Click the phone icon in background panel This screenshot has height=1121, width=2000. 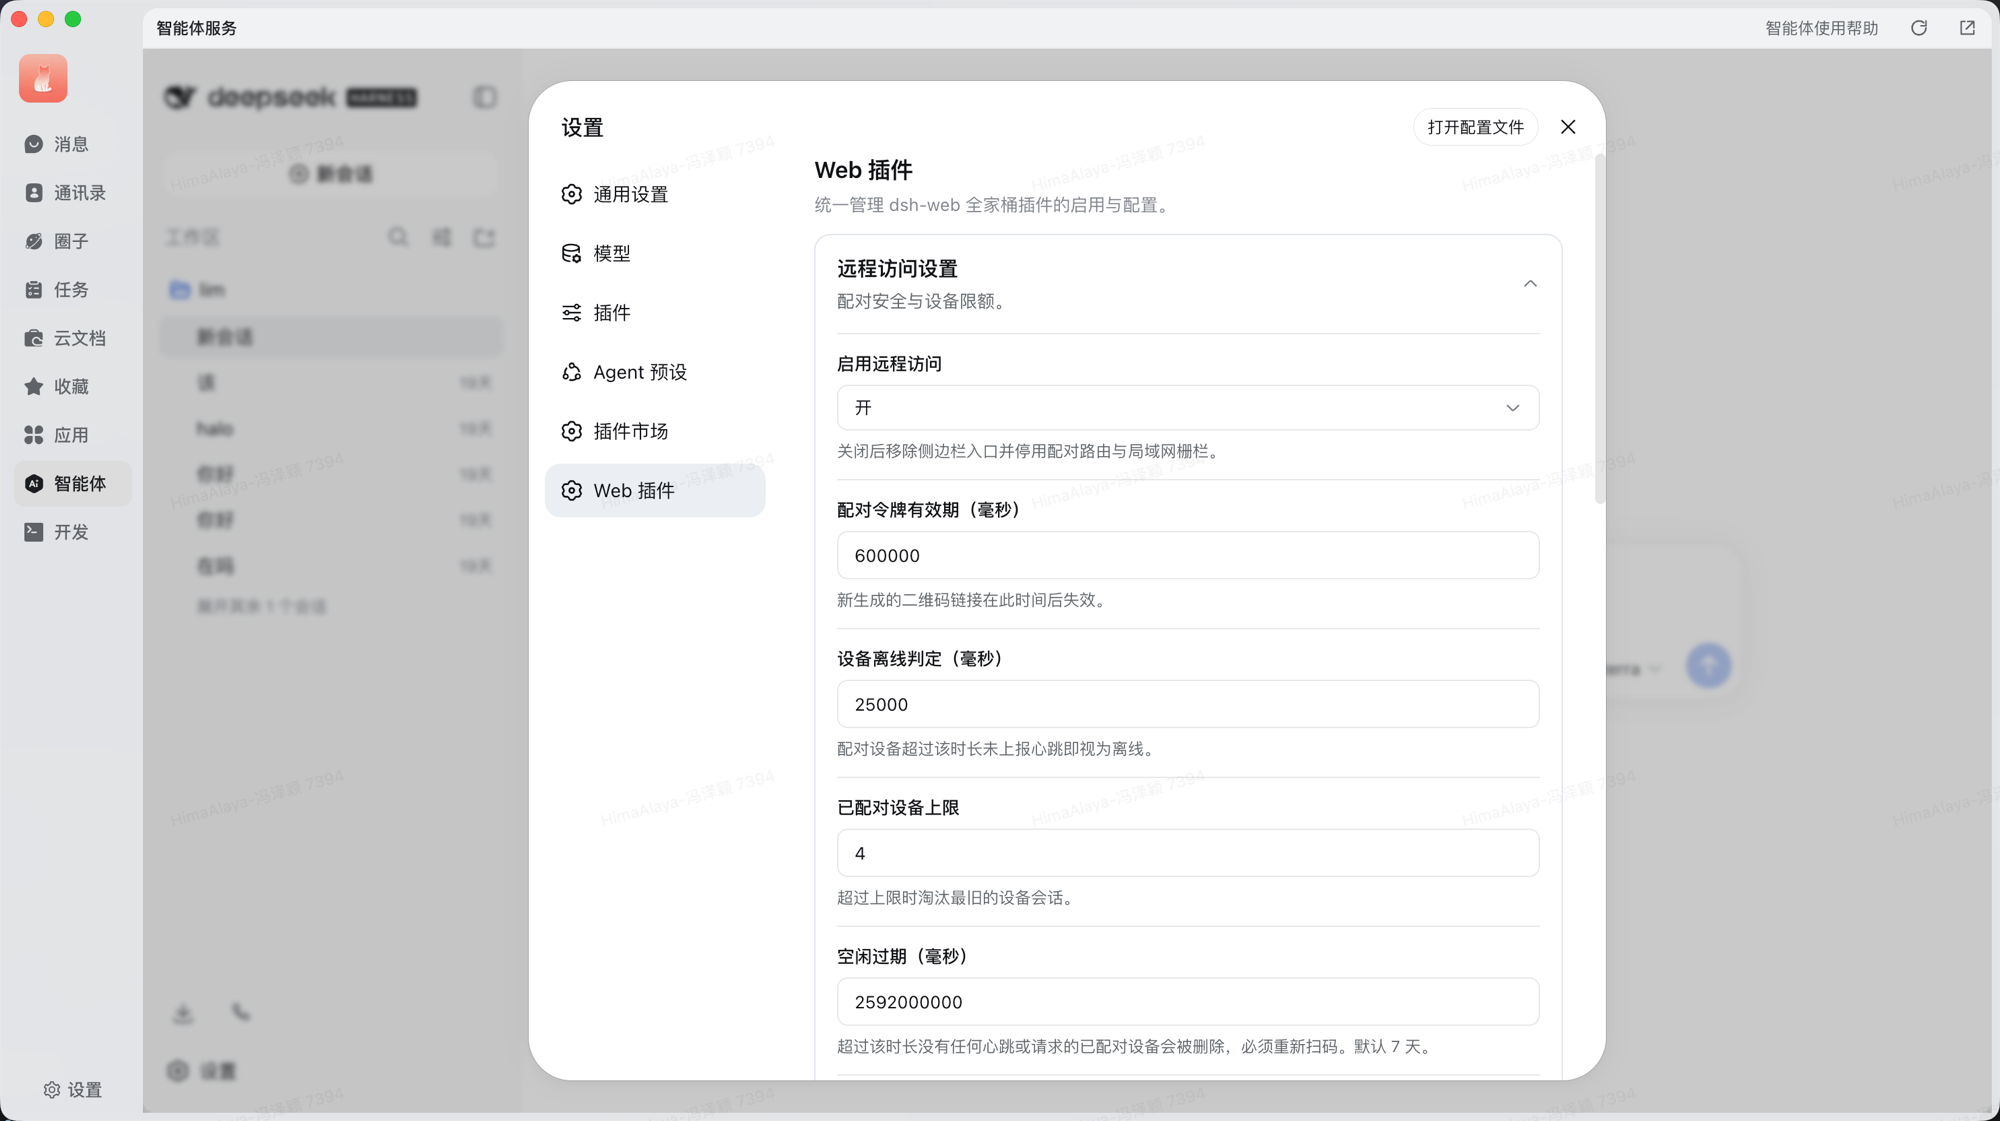click(x=241, y=1013)
